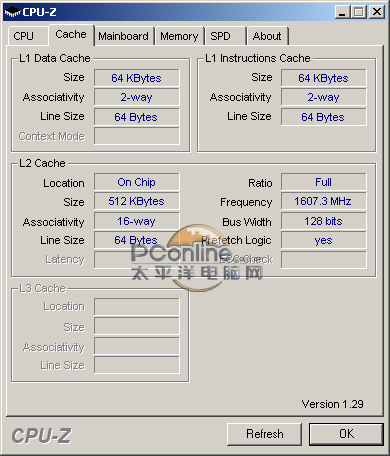Image resolution: width=390 pixels, height=456 pixels.
Task: Switch to the CPU tab
Action: point(28,36)
